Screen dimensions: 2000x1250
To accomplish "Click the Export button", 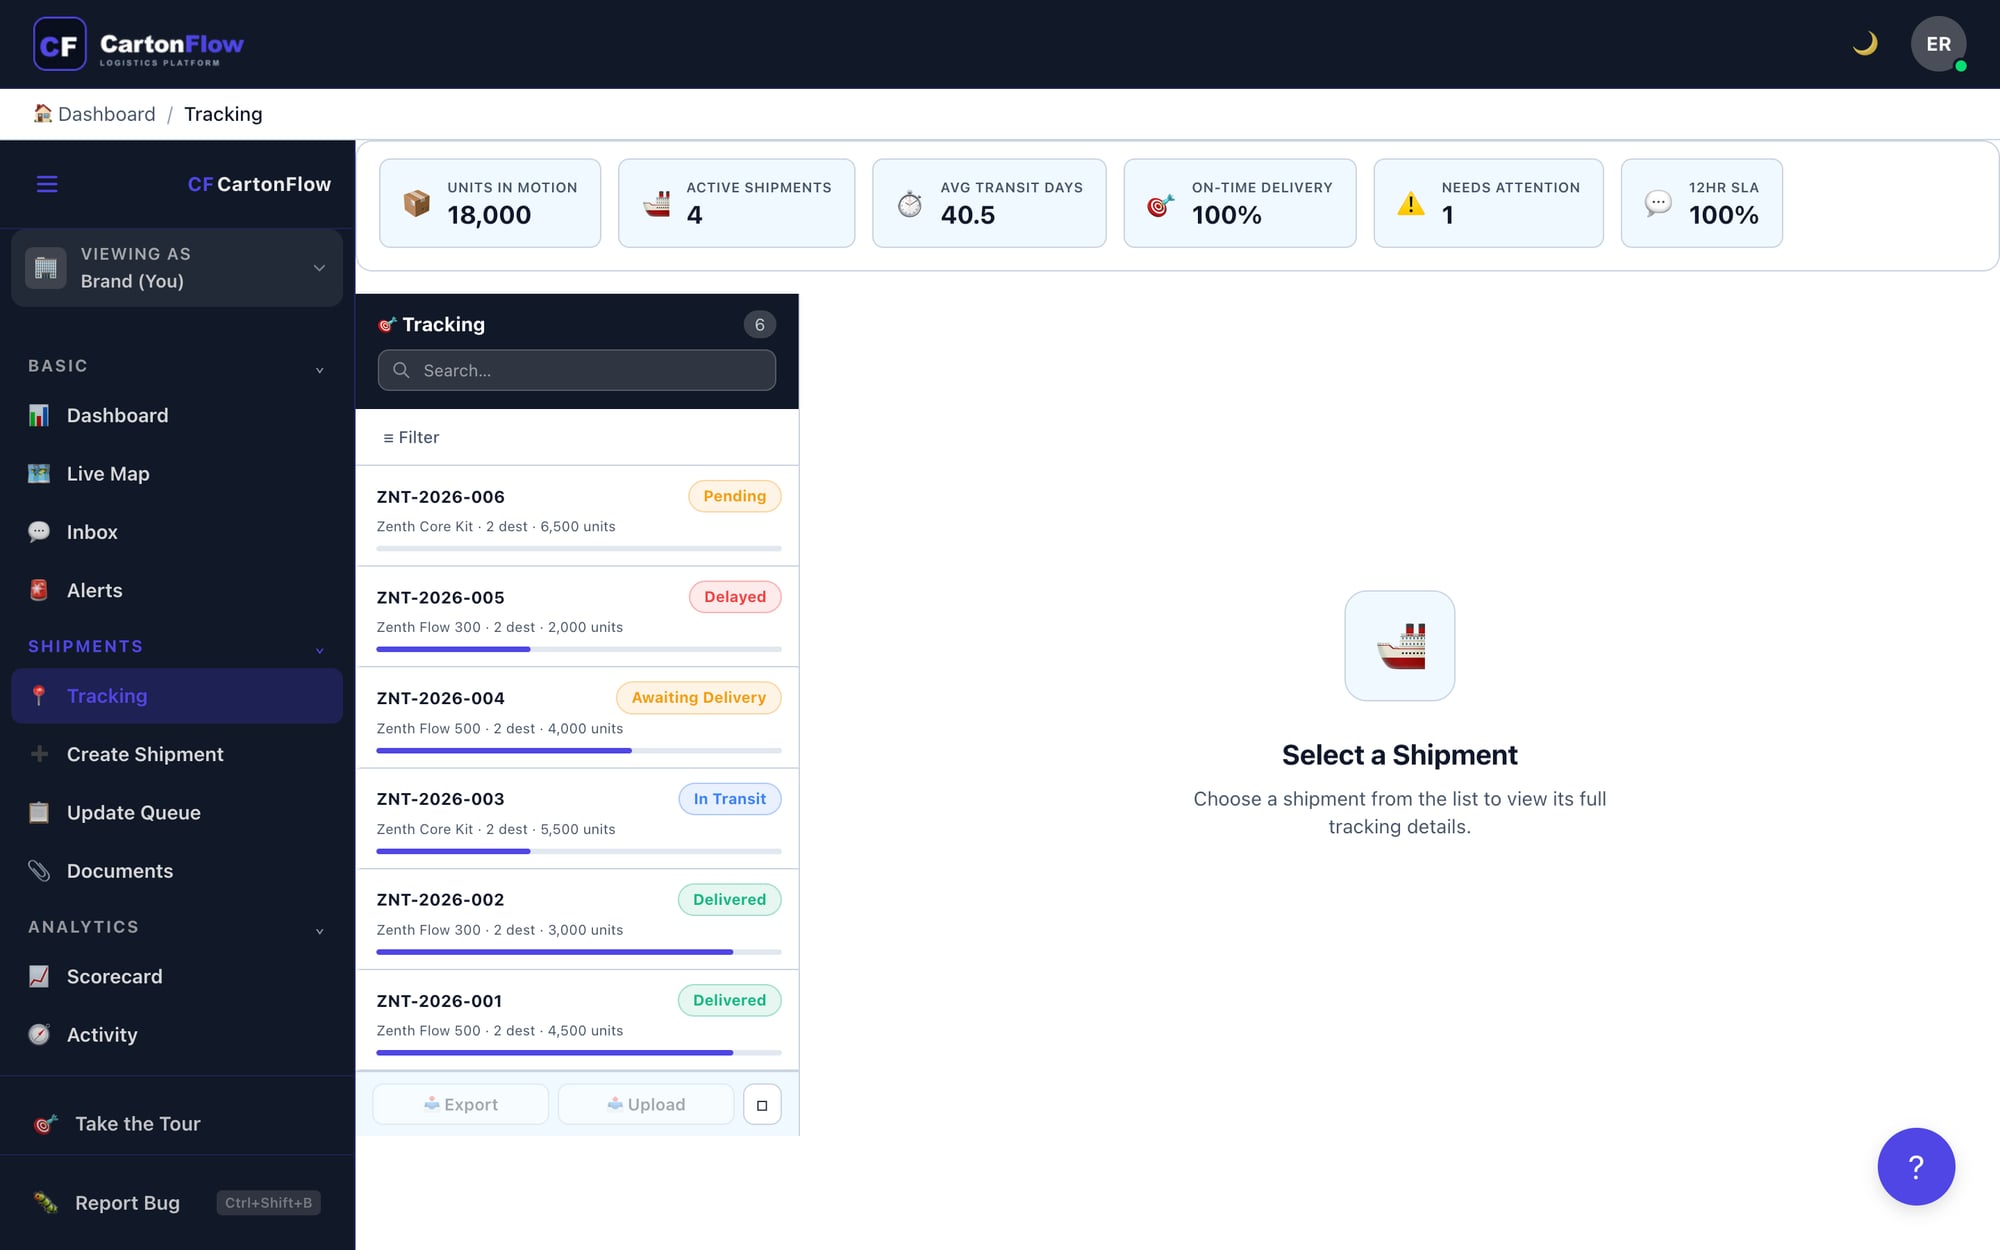I will point(460,1105).
